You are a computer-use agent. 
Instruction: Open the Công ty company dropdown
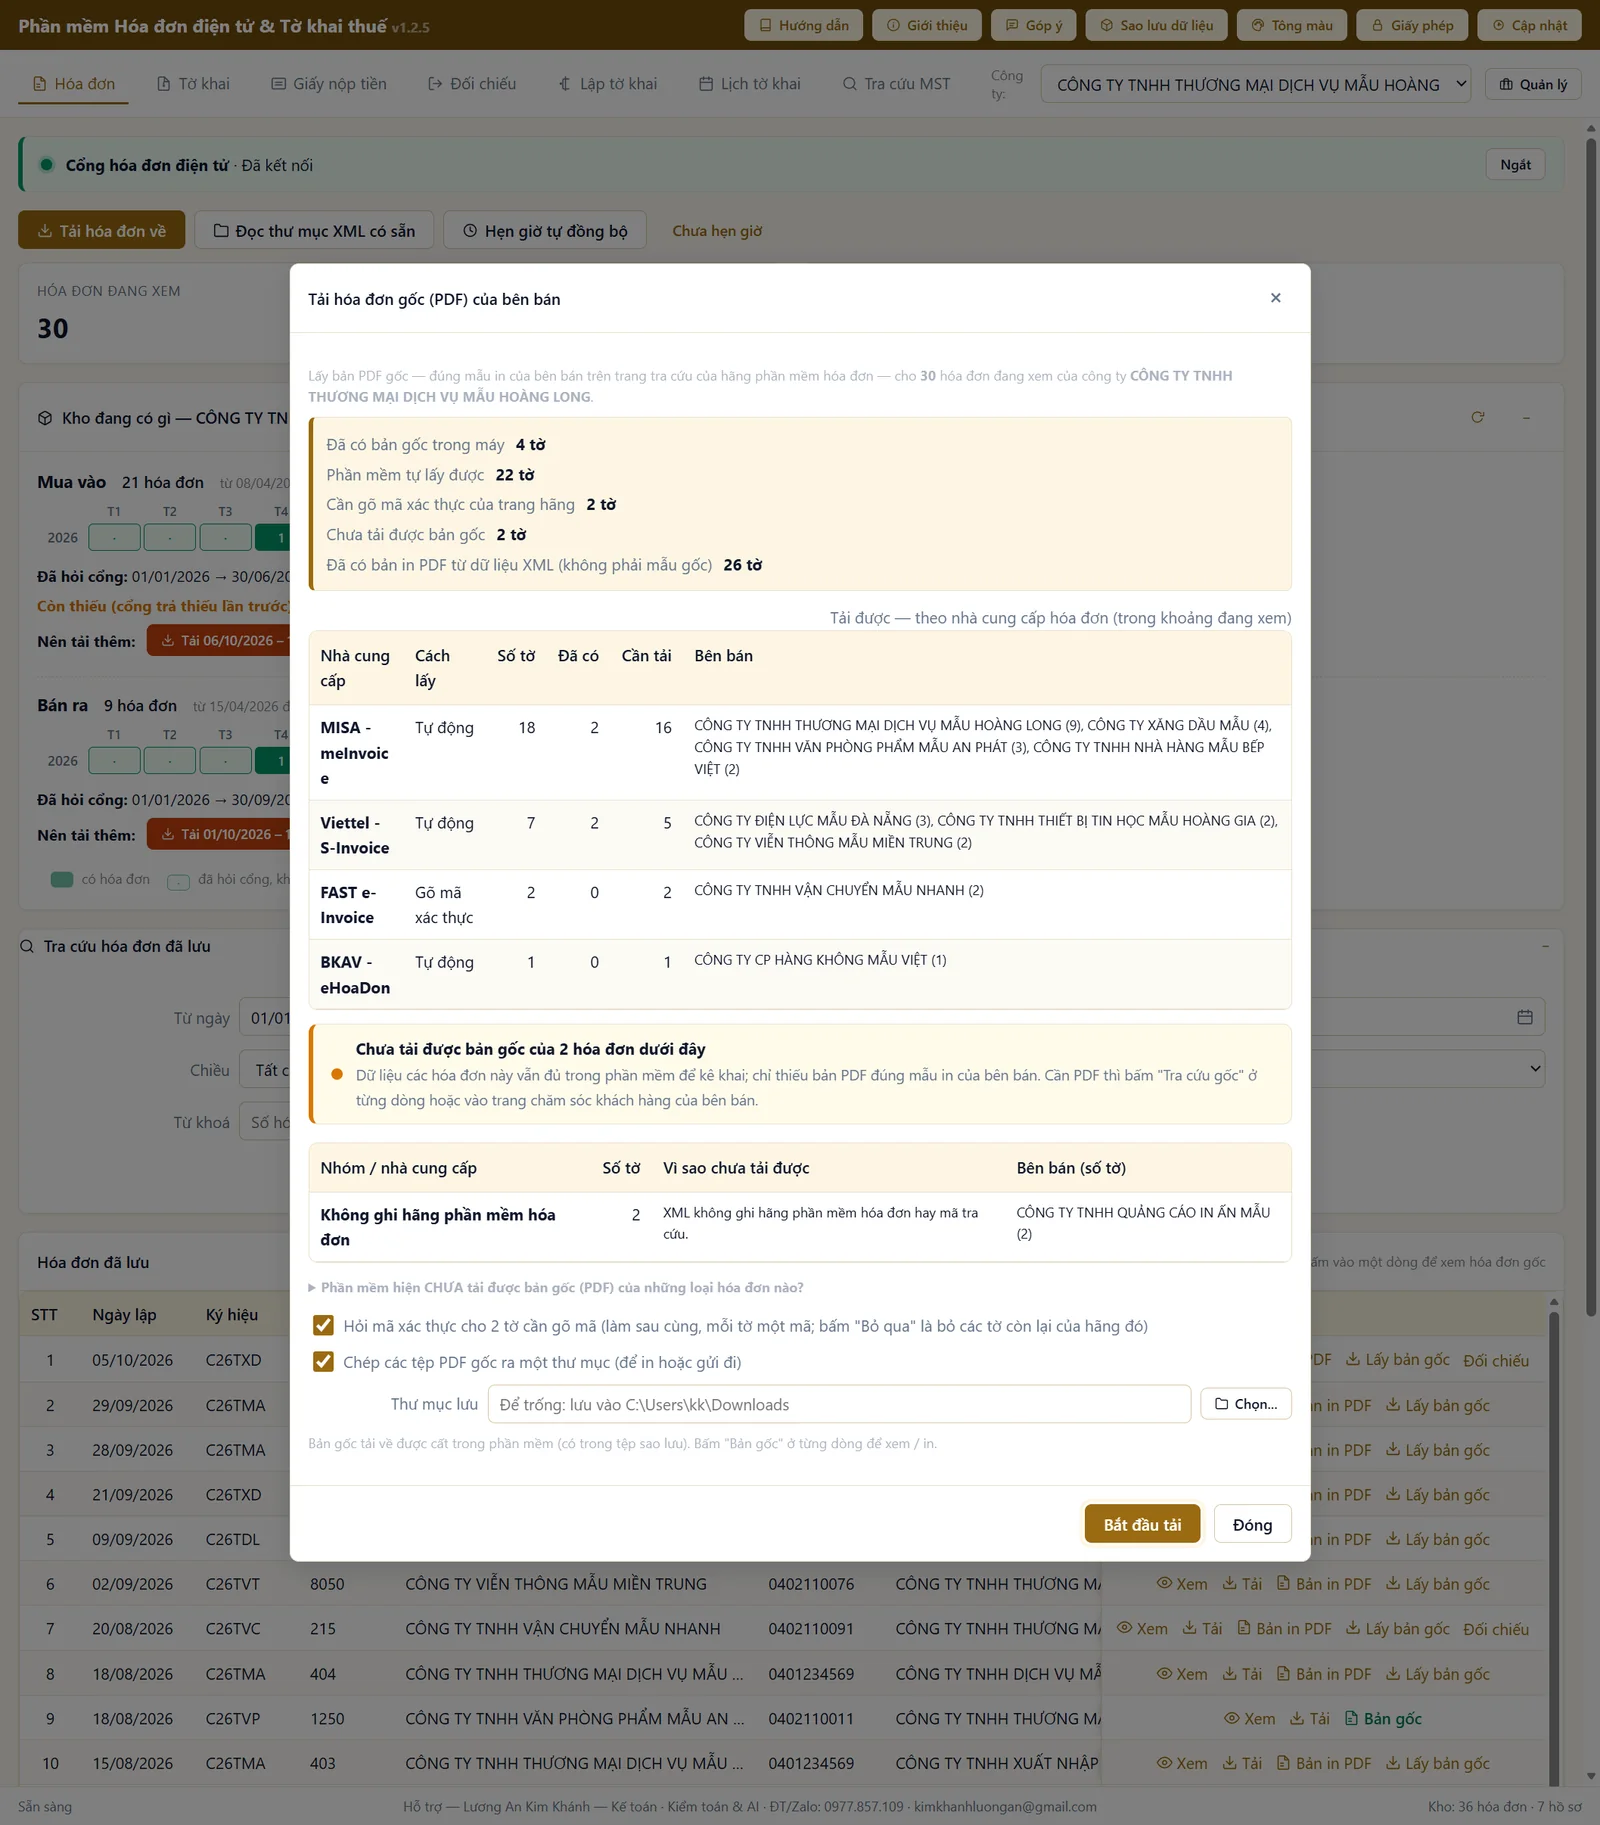(x=1256, y=85)
